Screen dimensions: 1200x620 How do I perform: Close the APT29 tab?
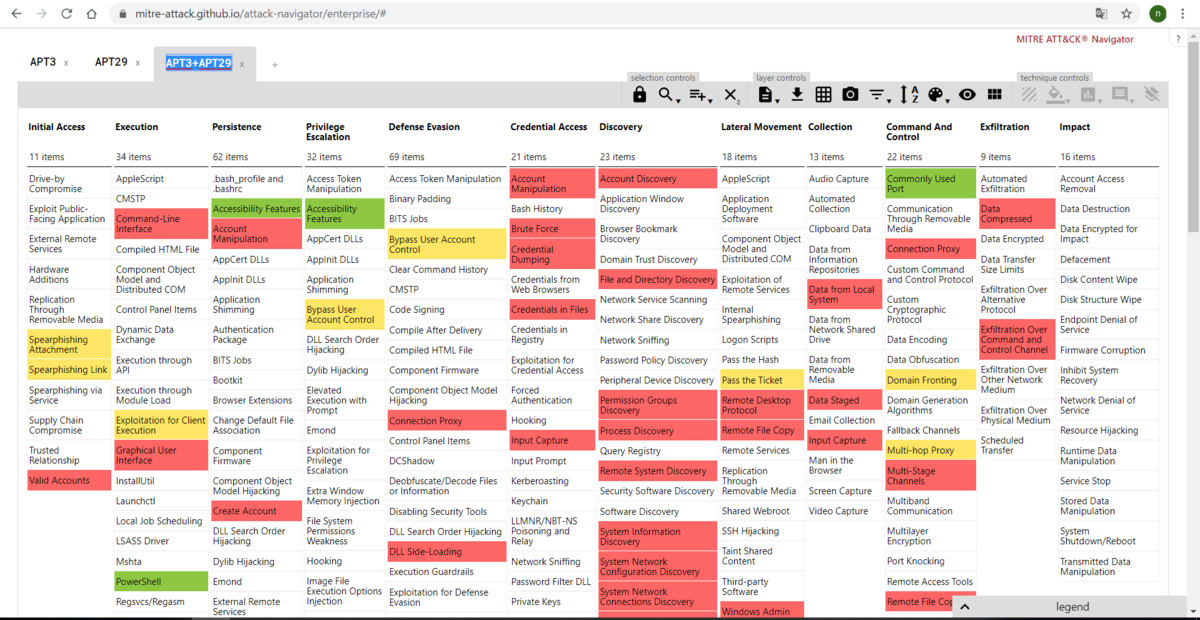point(138,63)
